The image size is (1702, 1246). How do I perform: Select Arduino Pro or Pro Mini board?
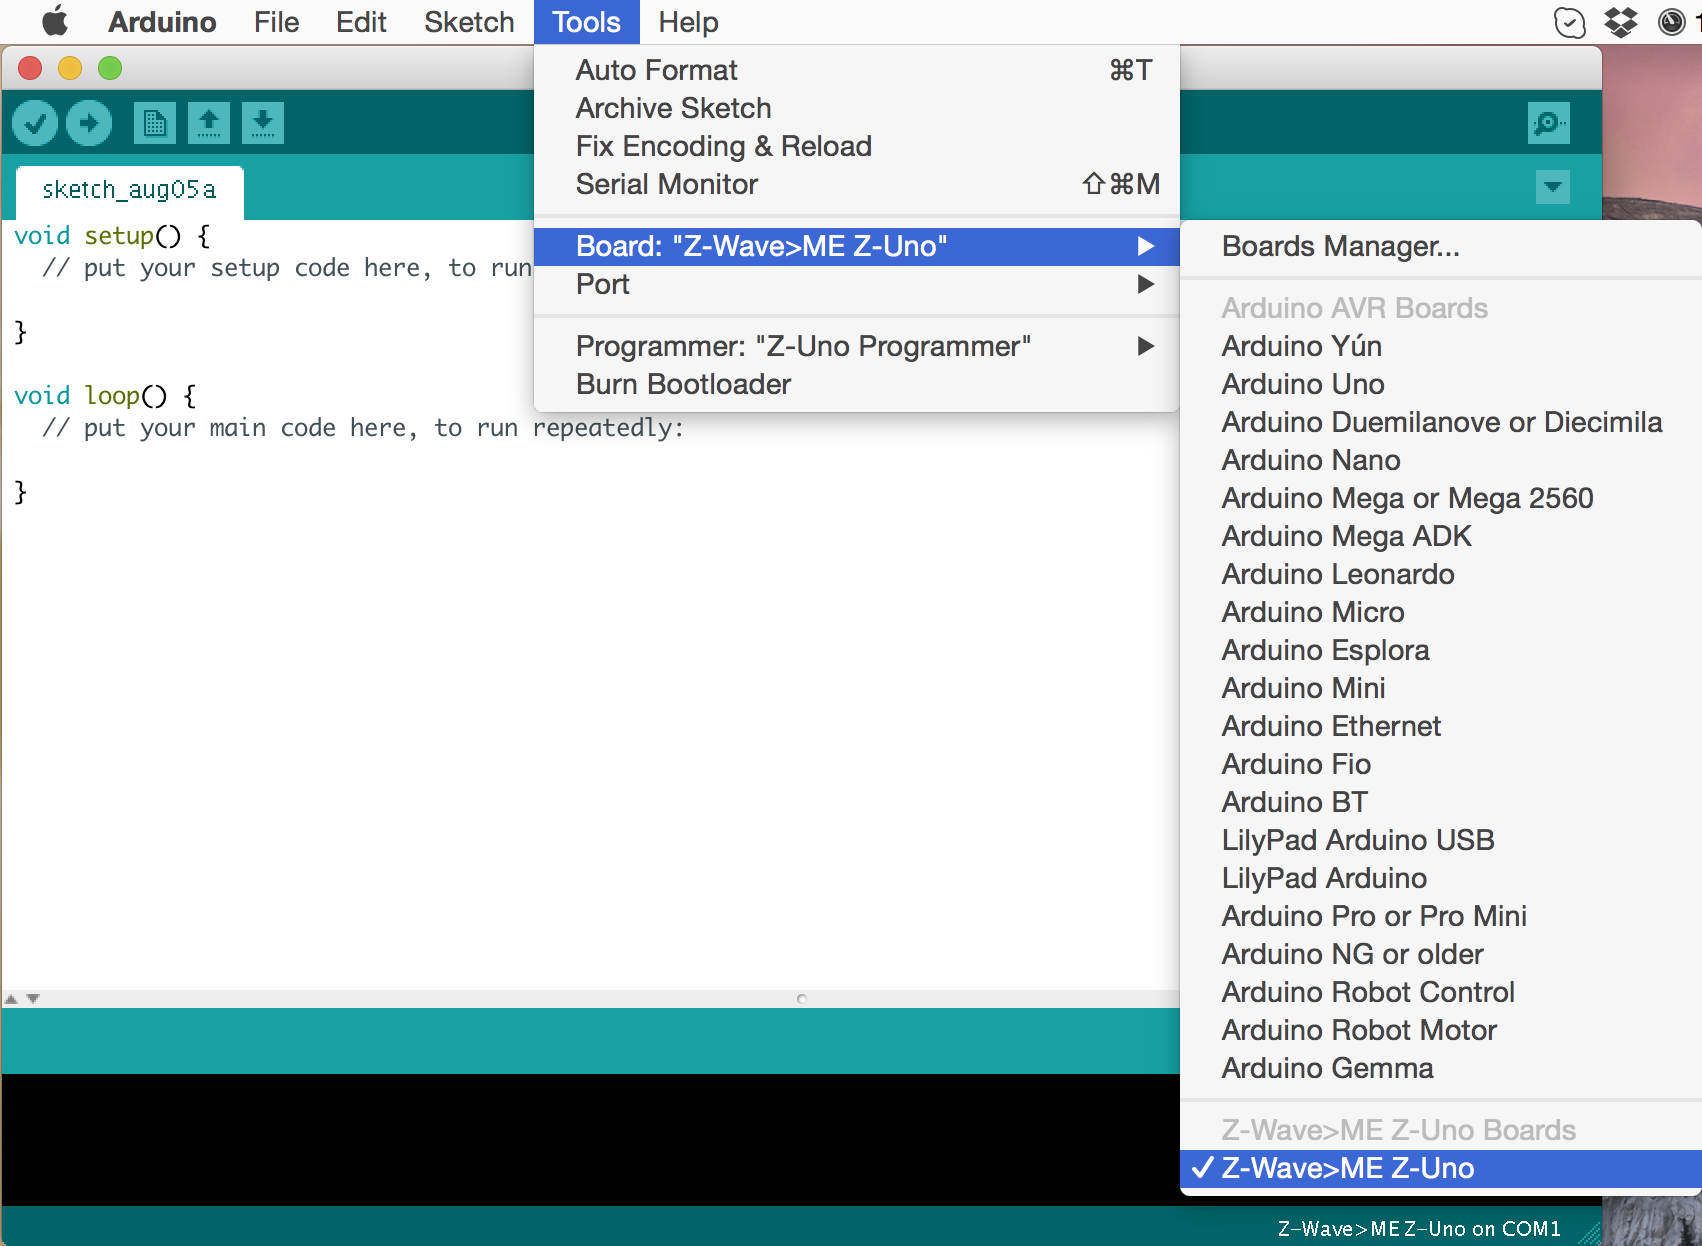(x=1441, y=917)
